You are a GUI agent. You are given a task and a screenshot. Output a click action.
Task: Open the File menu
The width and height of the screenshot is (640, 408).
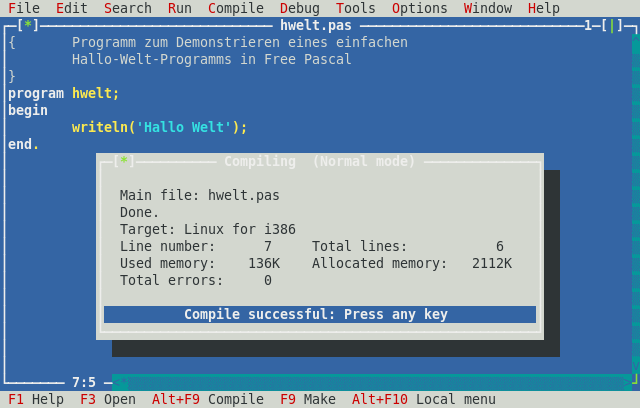coord(24,8)
